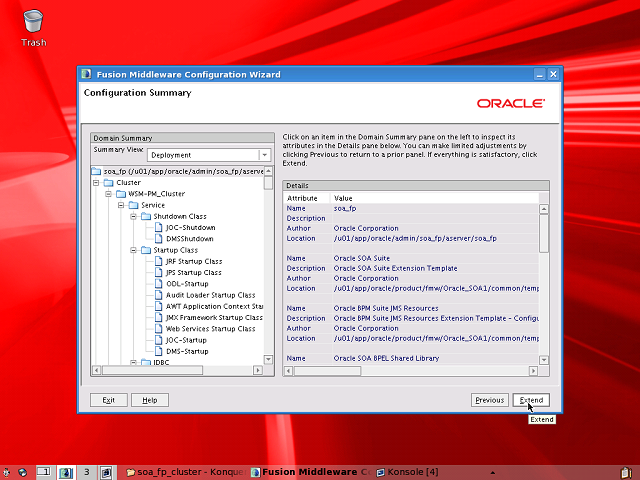The image size is (640, 480).
Task: Collapse the Cluster tree node
Action: pyautogui.click(x=96, y=182)
